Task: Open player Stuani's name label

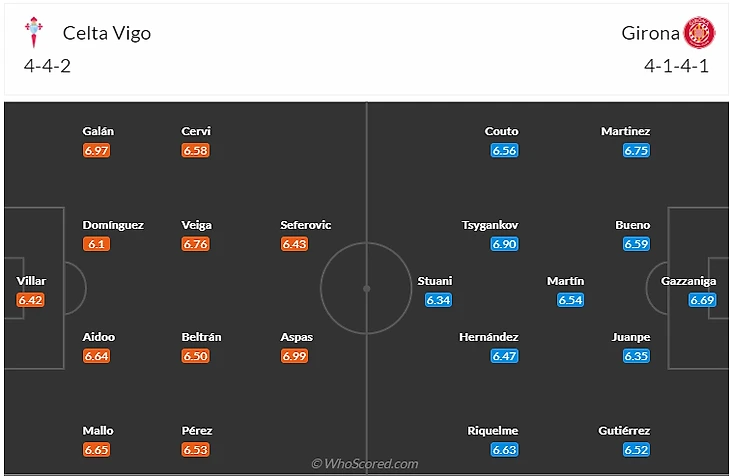Action: [x=435, y=281]
